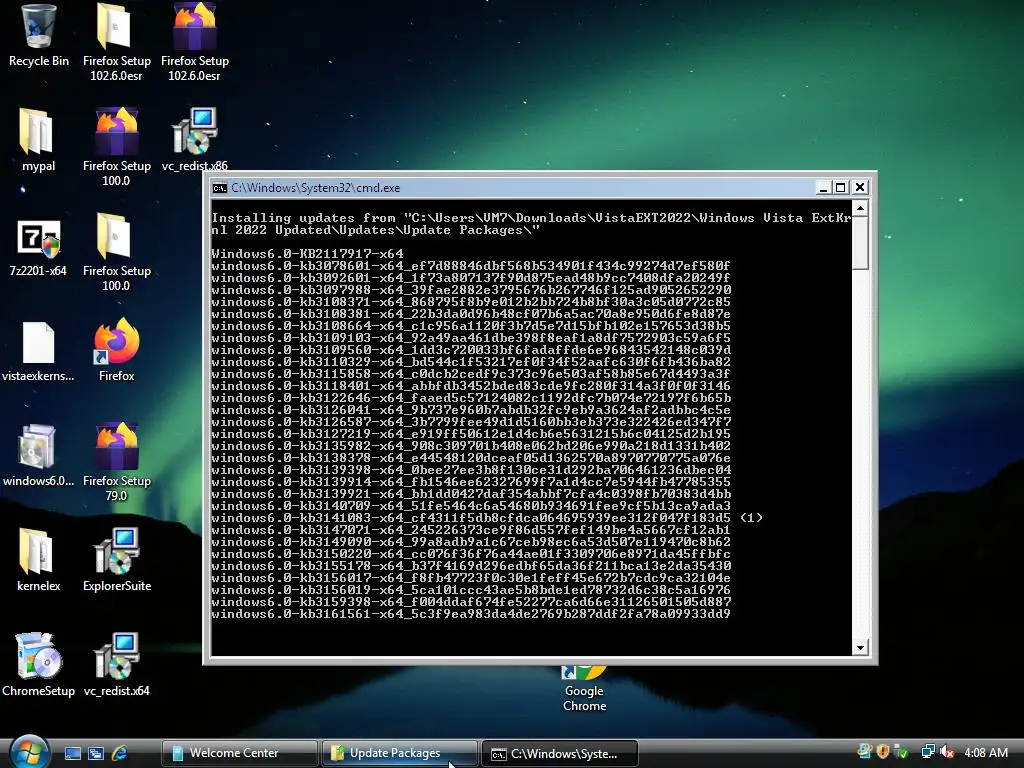Switch to the Welcome Center taskbar button
Image resolution: width=1024 pixels, height=768 pixels.
point(240,753)
